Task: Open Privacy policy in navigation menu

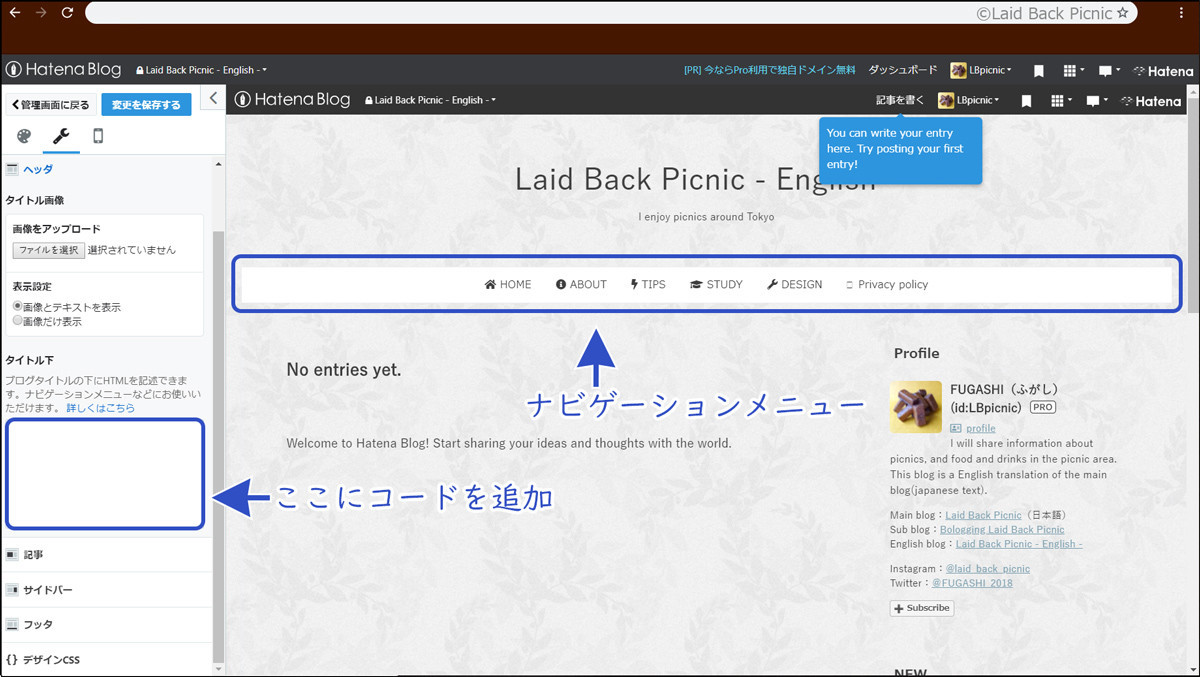Action: tap(887, 284)
